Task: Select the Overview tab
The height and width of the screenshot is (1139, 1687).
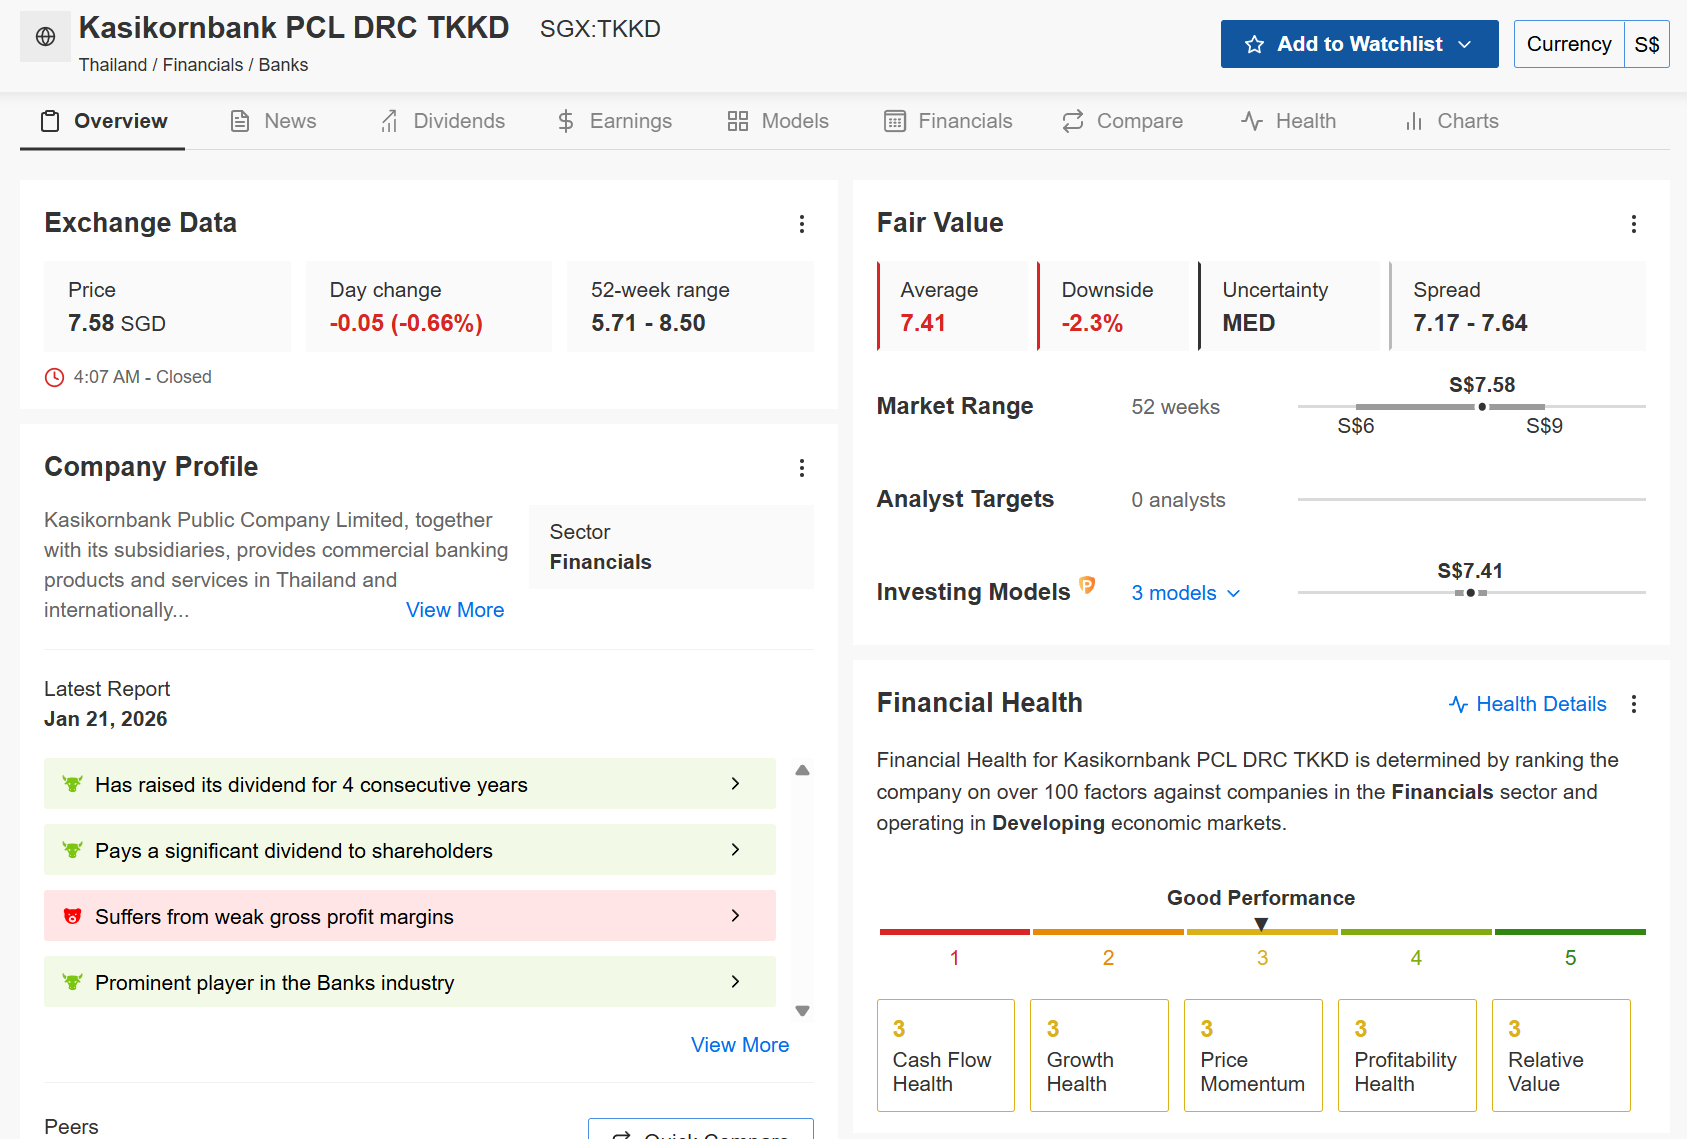Action: click(103, 122)
